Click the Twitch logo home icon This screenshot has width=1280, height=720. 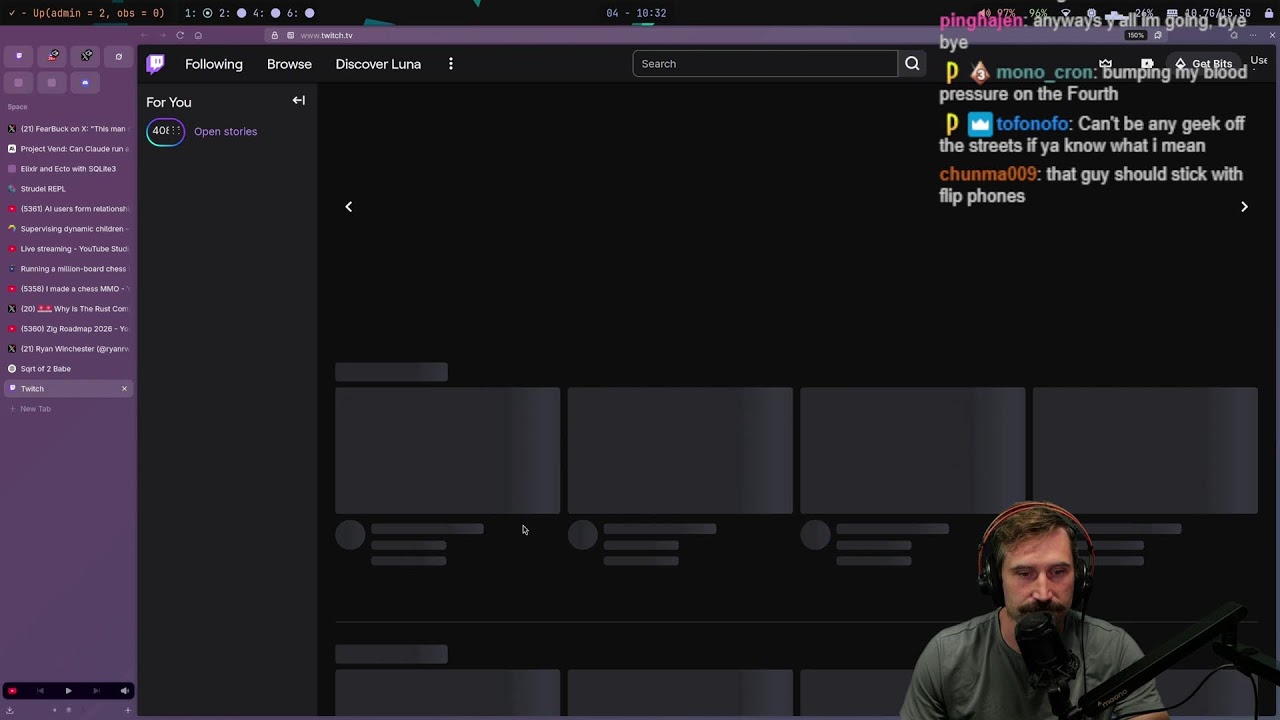(x=156, y=64)
